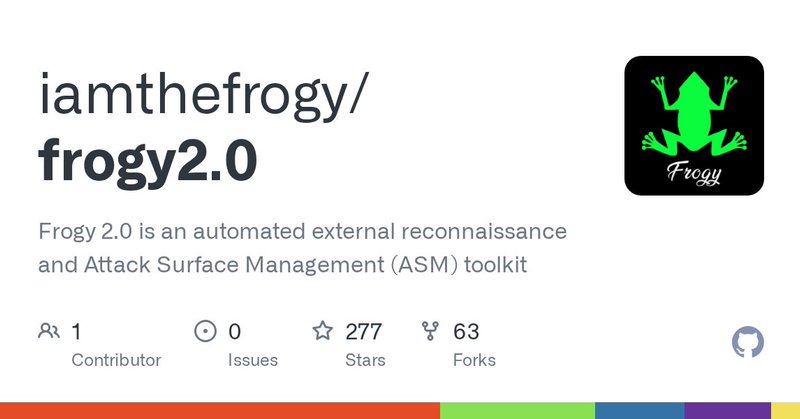Viewport: 800px width, 419px height.
Task: Click the contributor count of 1
Action: coord(77,331)
